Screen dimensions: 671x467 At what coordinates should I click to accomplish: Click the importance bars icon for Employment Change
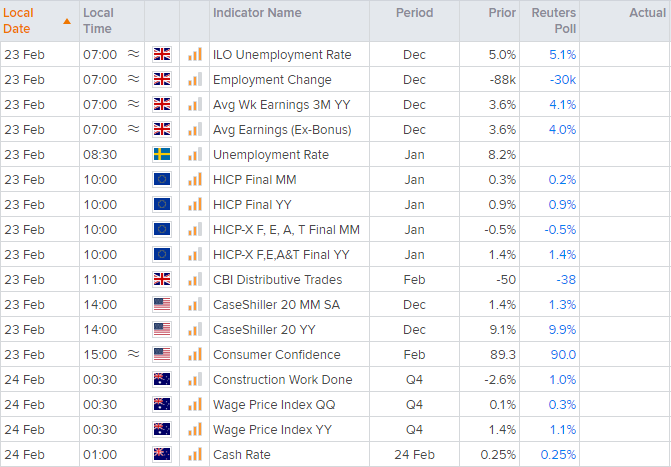pos(194,80)
